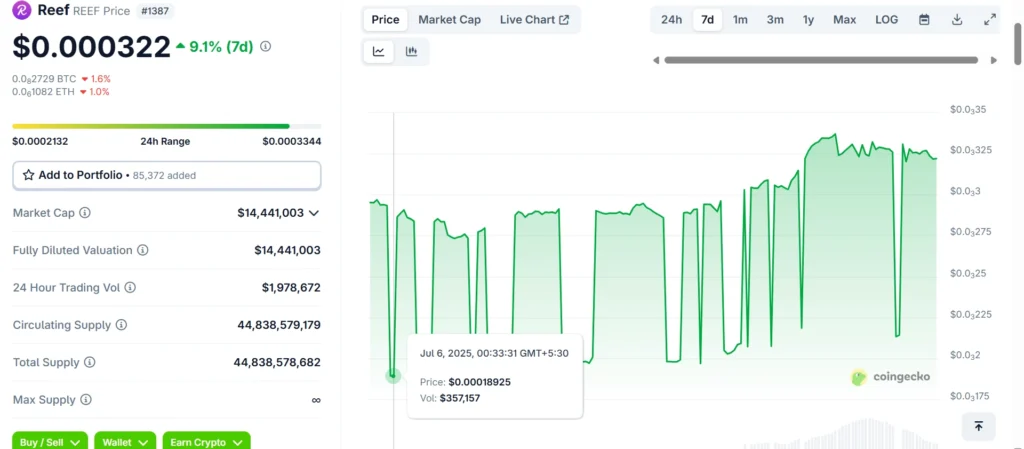Image resolution: width=1024 pixels, height=449 pixels.
Task: Open Fully Diluted Valuation info icon
Action: [142, 250]
